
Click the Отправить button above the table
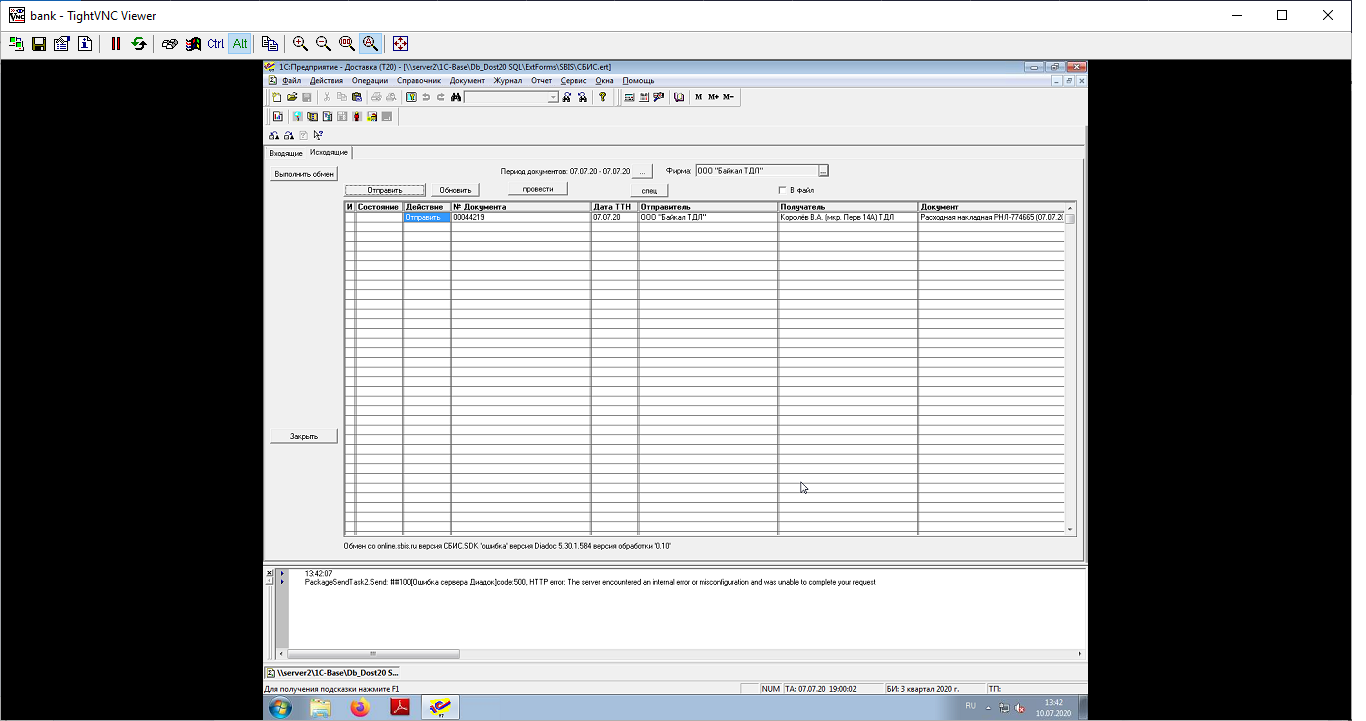pos(385,190)
